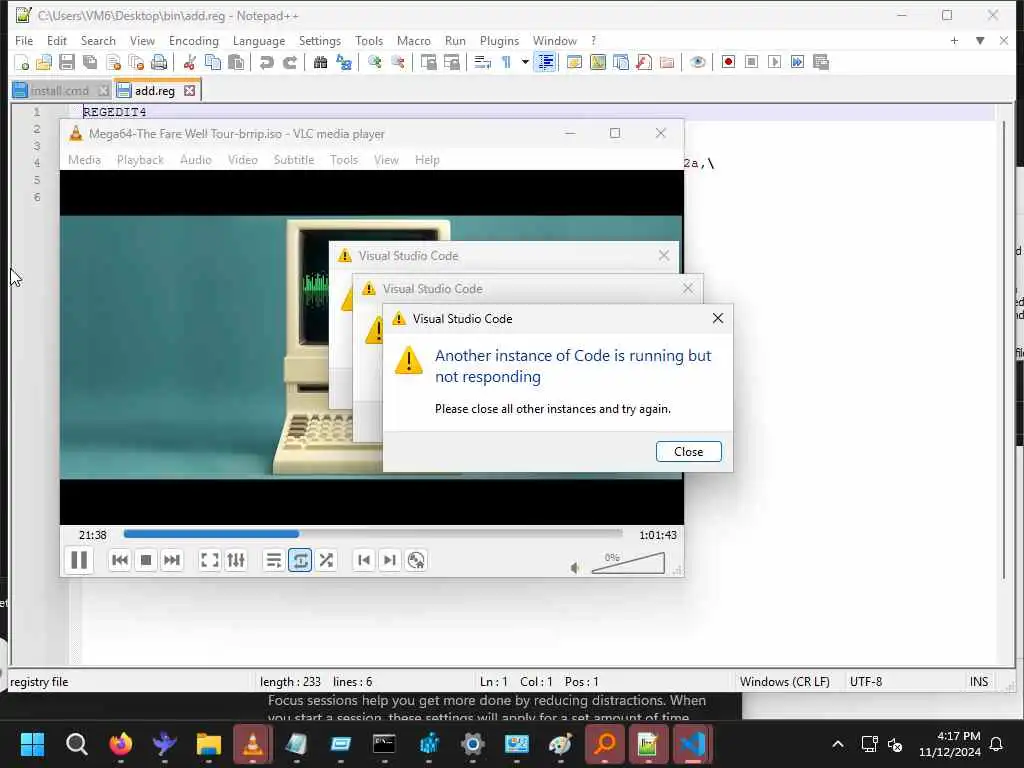Open the Encoding menu in Notepad++
Image resolution: width=1024 pixels, height=768 pixels.
coord(194,40)
